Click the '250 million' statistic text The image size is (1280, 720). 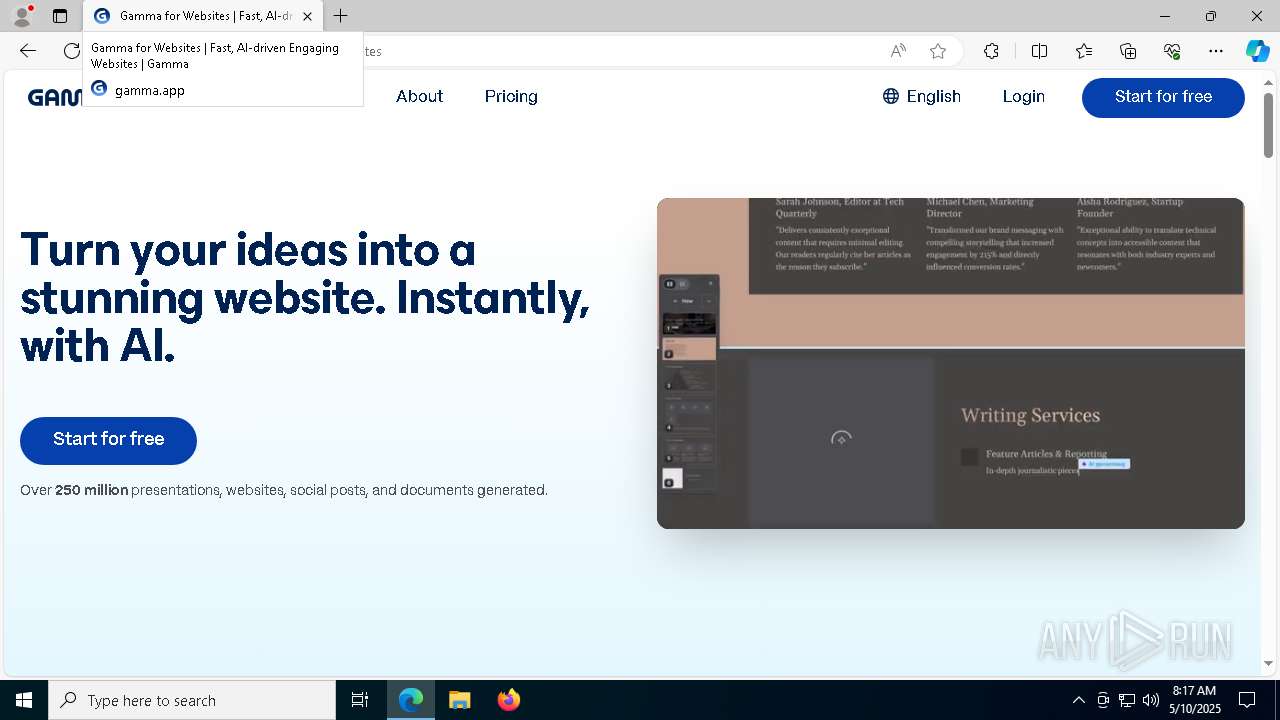tap(92, 490)
